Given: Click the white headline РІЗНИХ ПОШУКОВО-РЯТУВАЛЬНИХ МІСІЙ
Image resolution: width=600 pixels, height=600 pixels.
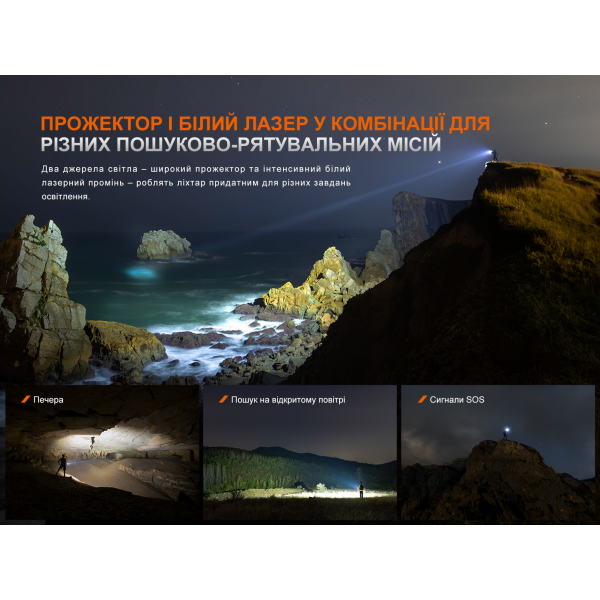Looking at the screenshot, I should [241, 148].
